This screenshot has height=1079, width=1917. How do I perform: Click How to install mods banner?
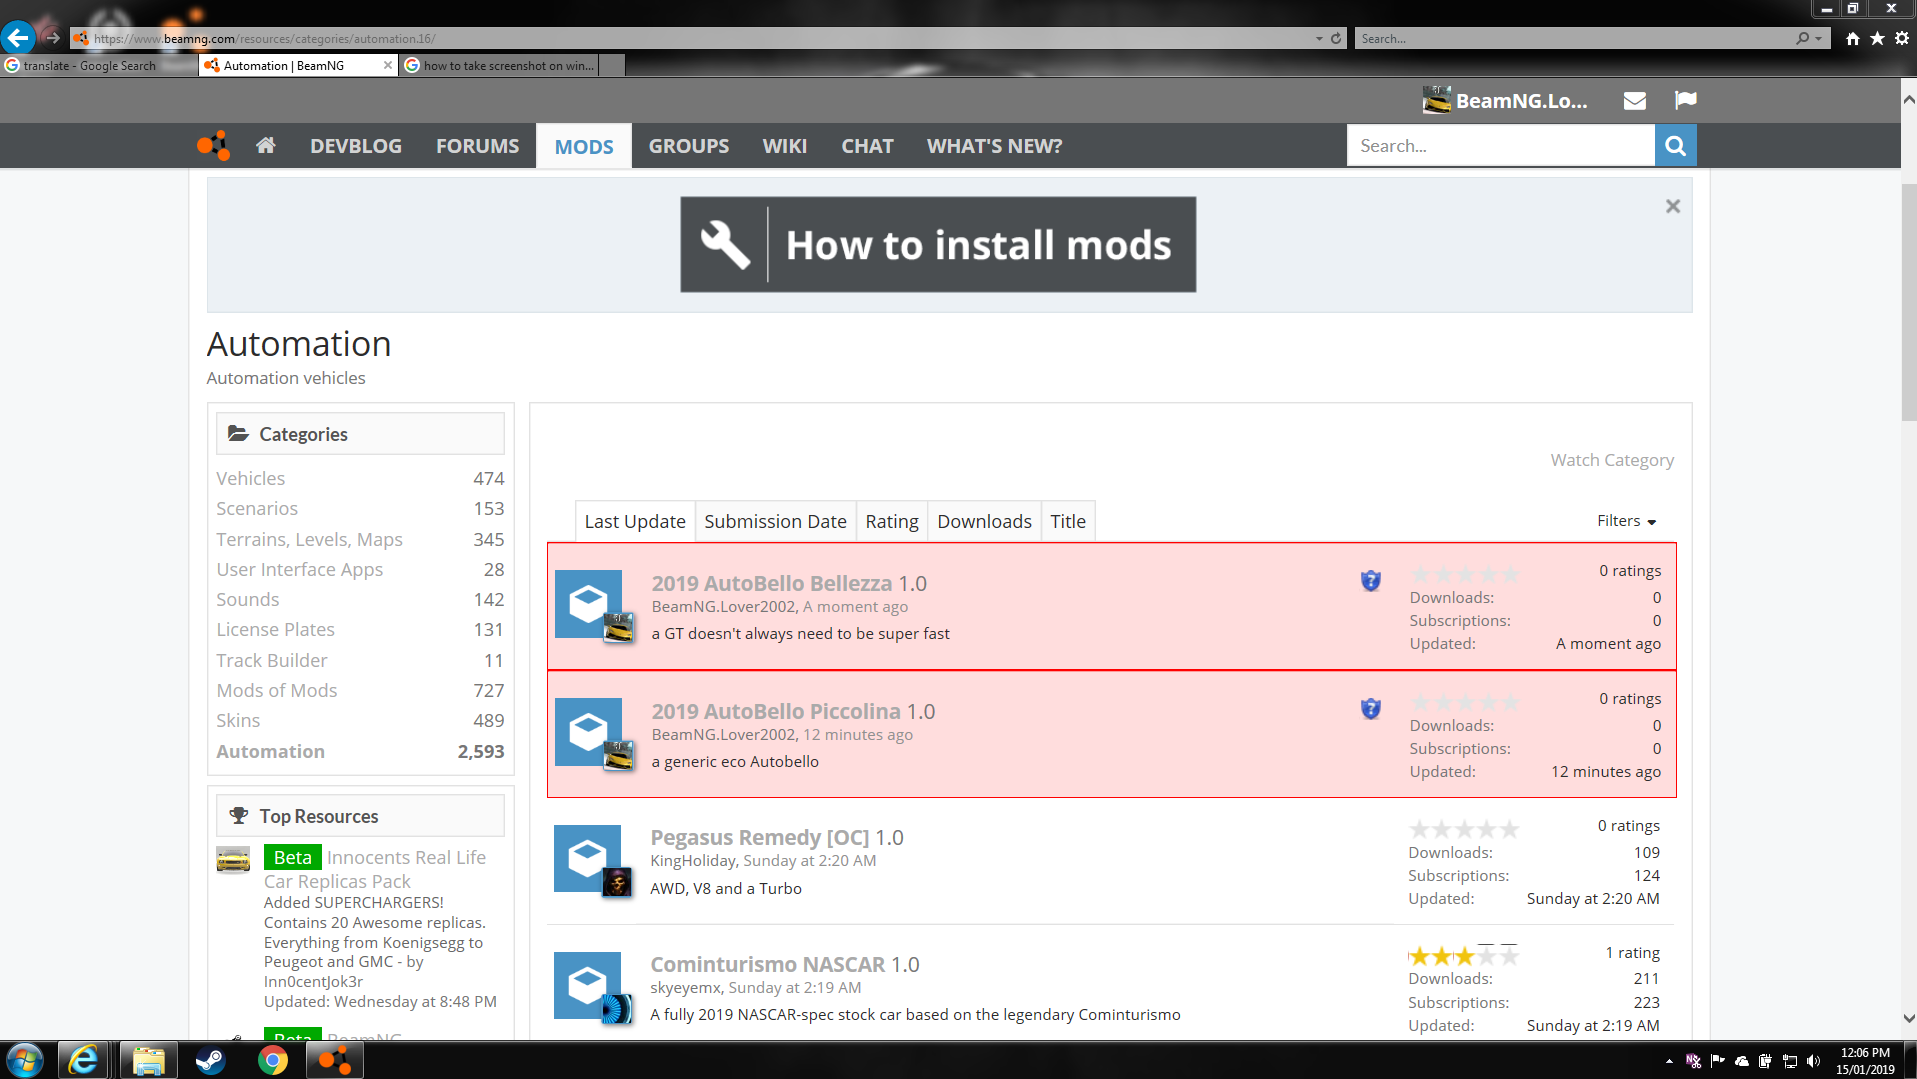coord(938,244)
